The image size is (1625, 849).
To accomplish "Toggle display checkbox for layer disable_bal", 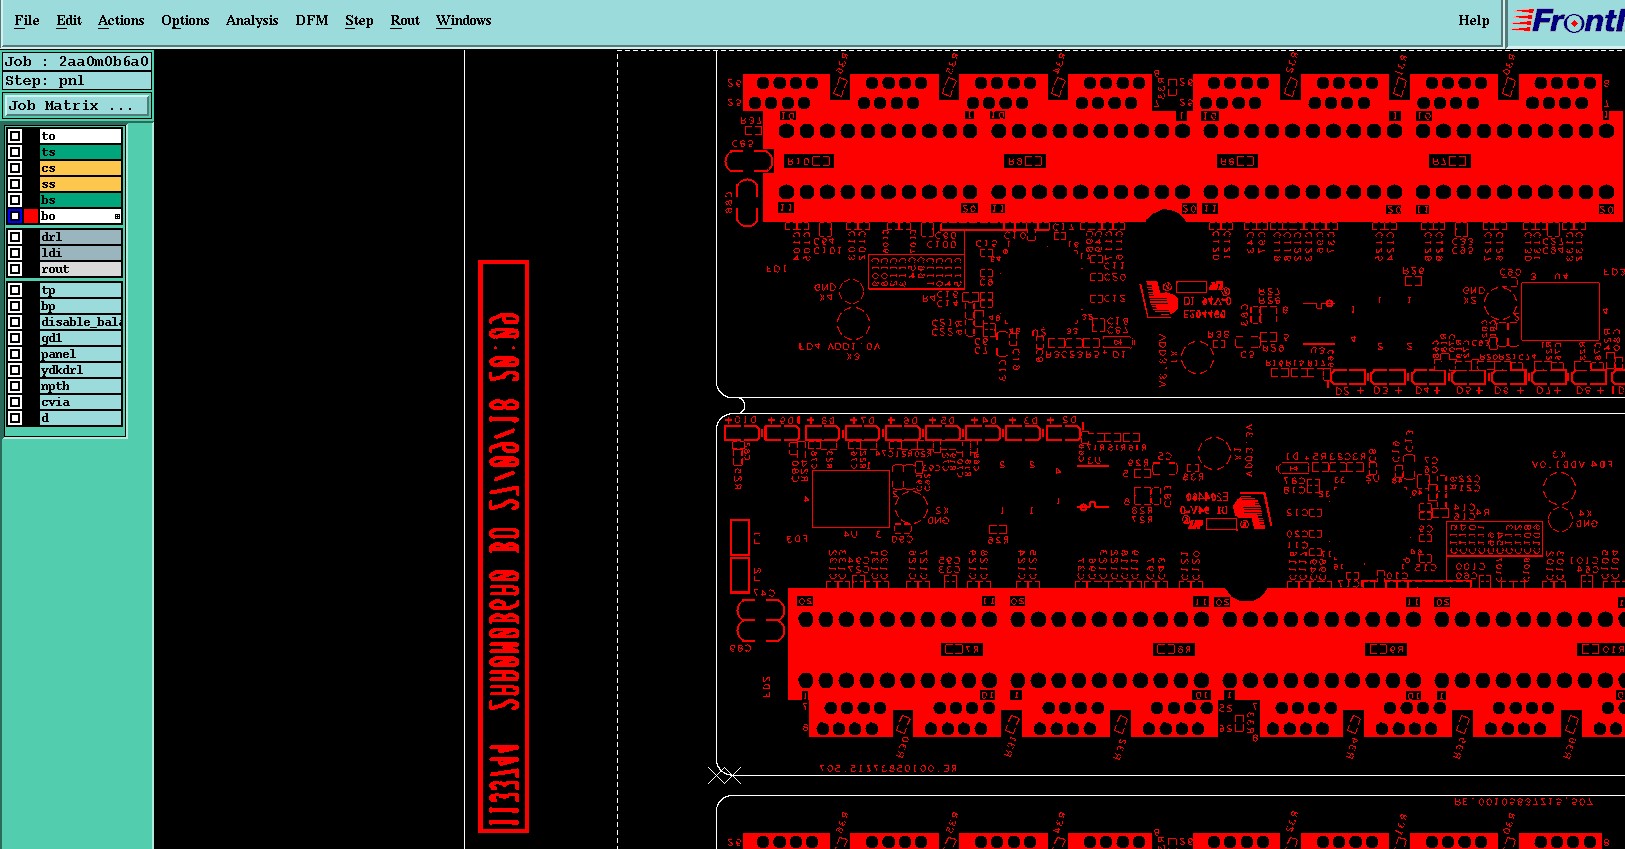I will pos(15,322).
